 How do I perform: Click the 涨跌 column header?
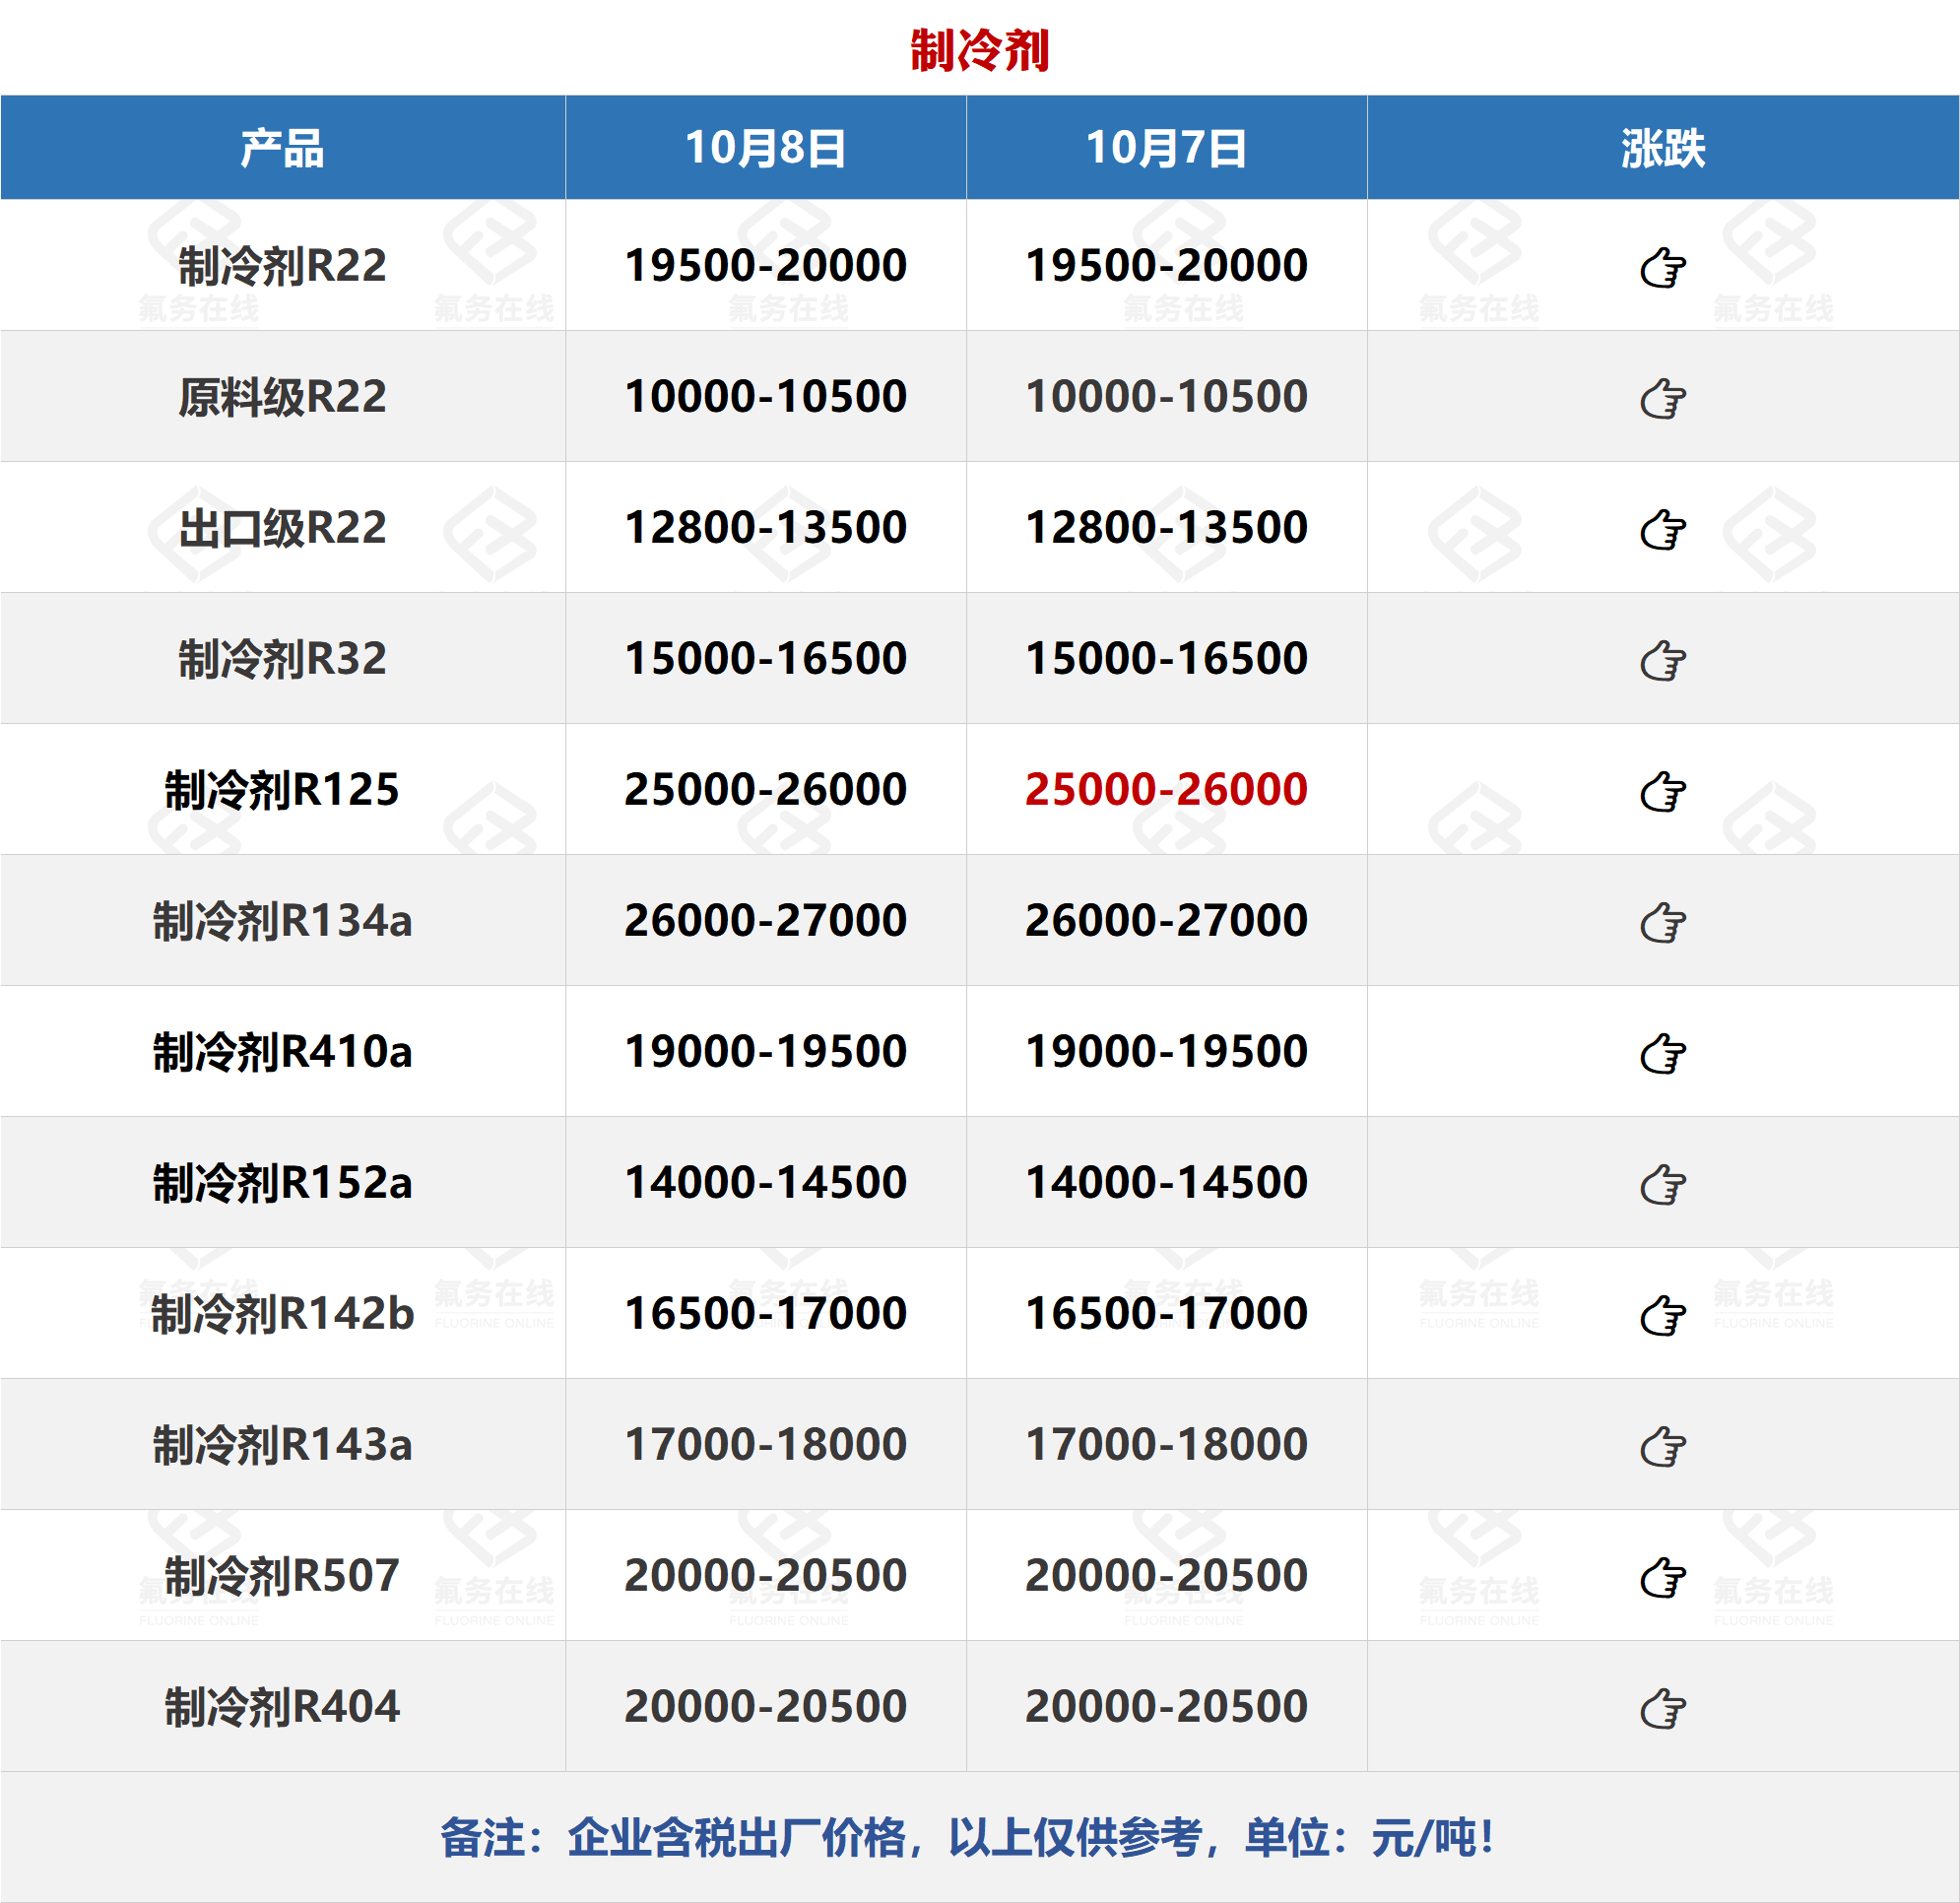coord(1663,148)
